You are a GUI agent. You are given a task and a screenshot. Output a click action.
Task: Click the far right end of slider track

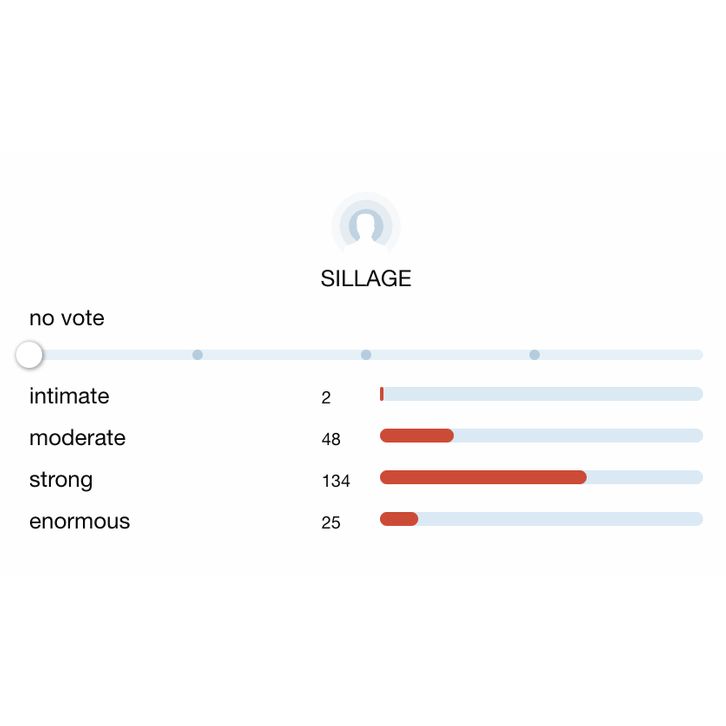(698, 355)
